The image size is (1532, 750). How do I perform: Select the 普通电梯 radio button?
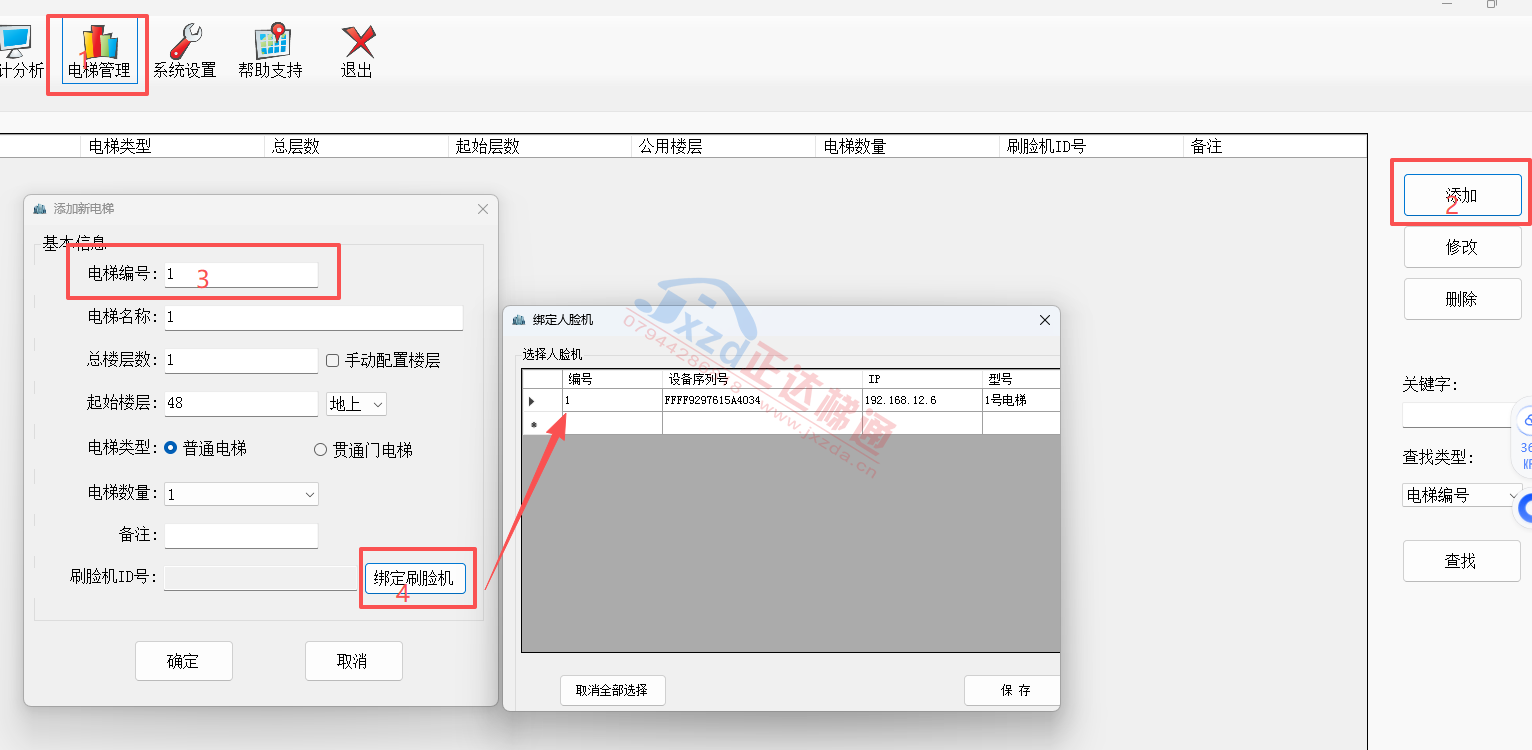pyautogui.click(x=171, y=449)
